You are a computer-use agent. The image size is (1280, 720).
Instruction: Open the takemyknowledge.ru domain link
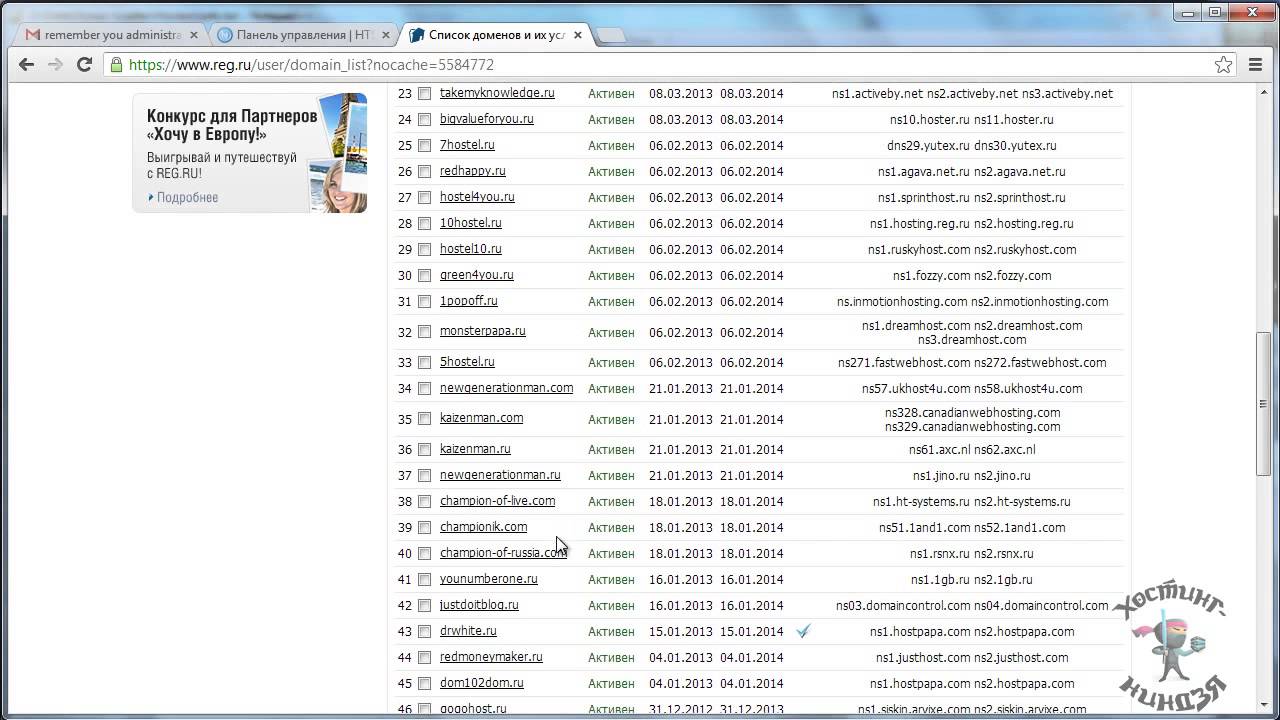pos(497,93)
